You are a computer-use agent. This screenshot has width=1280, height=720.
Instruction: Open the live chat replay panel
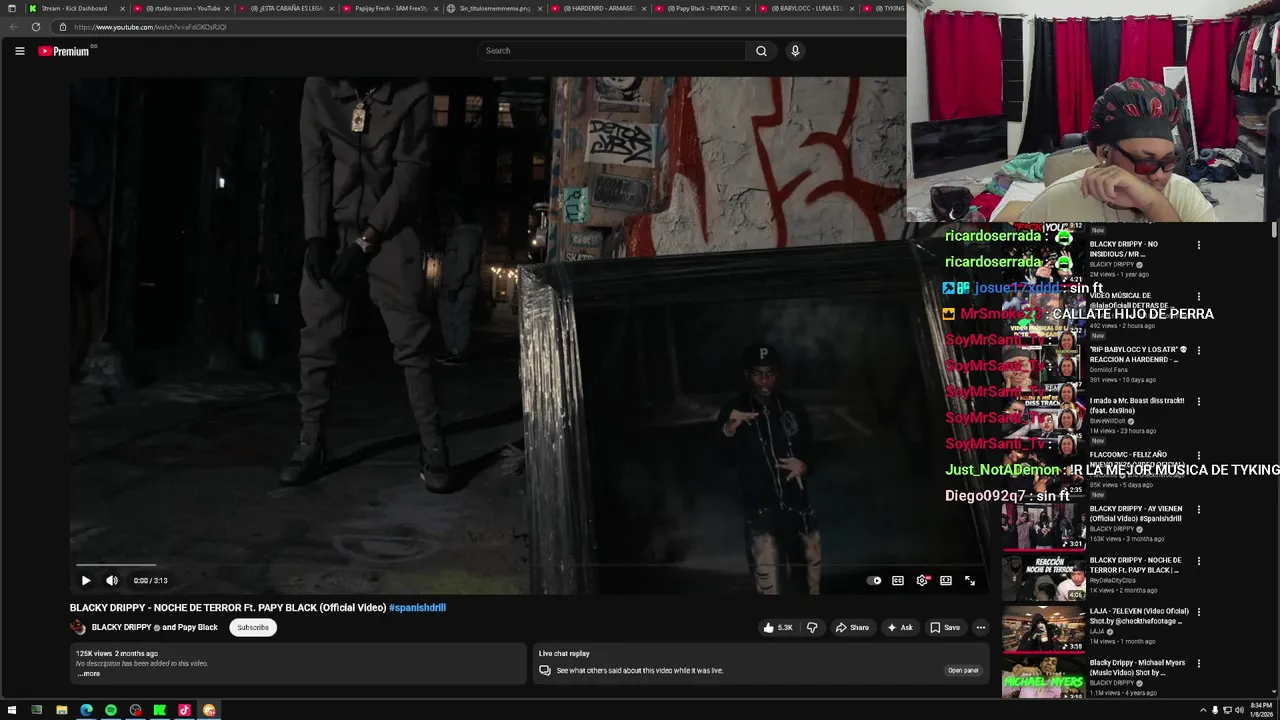click(963, 670)
